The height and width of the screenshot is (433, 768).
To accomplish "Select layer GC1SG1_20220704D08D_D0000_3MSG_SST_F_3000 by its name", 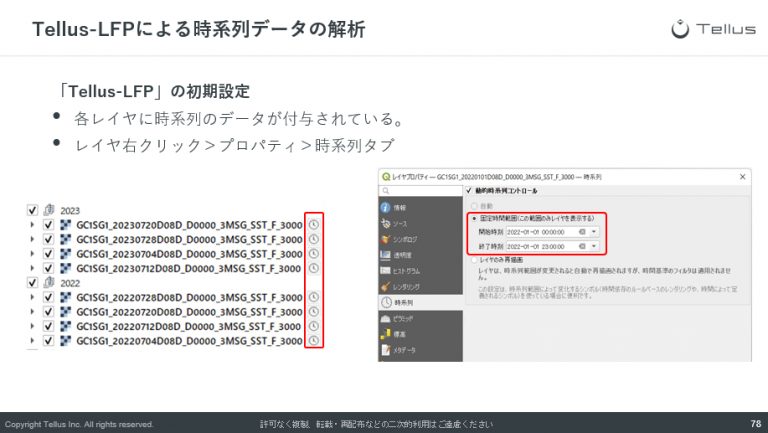I will click(x=189, y=341).
